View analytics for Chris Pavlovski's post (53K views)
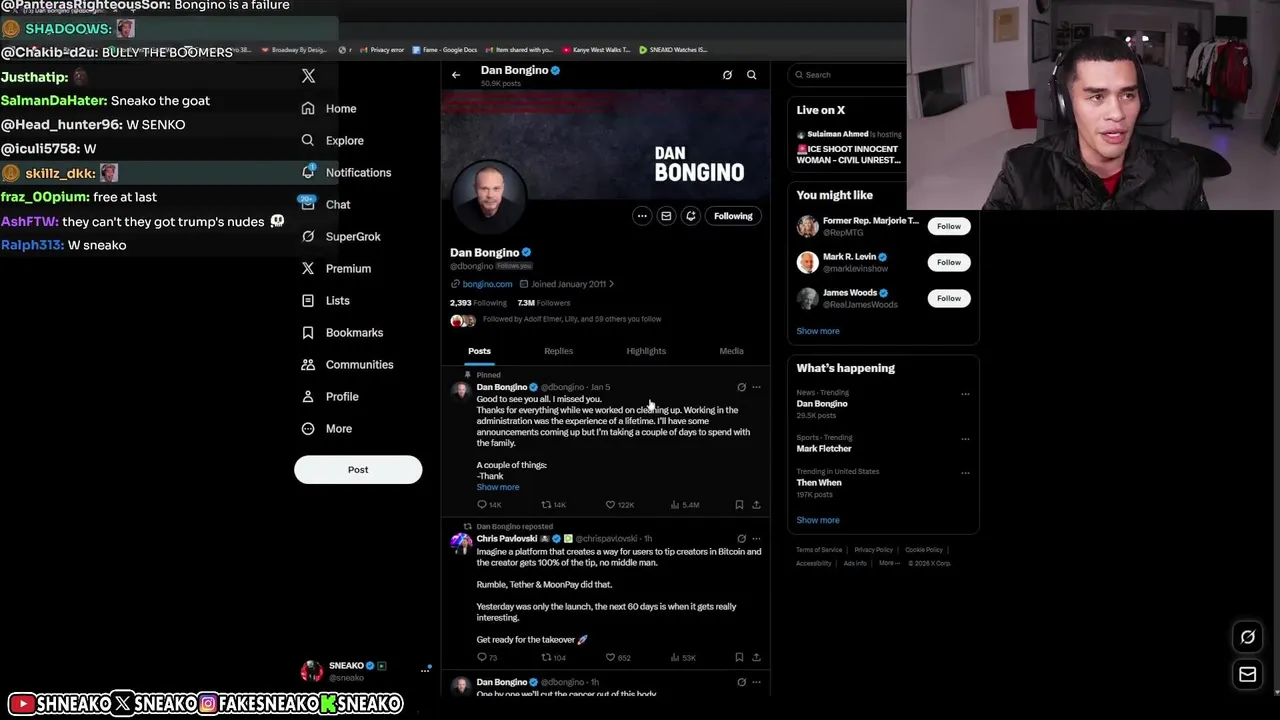The image size is (1280, 720). point(683,658)
